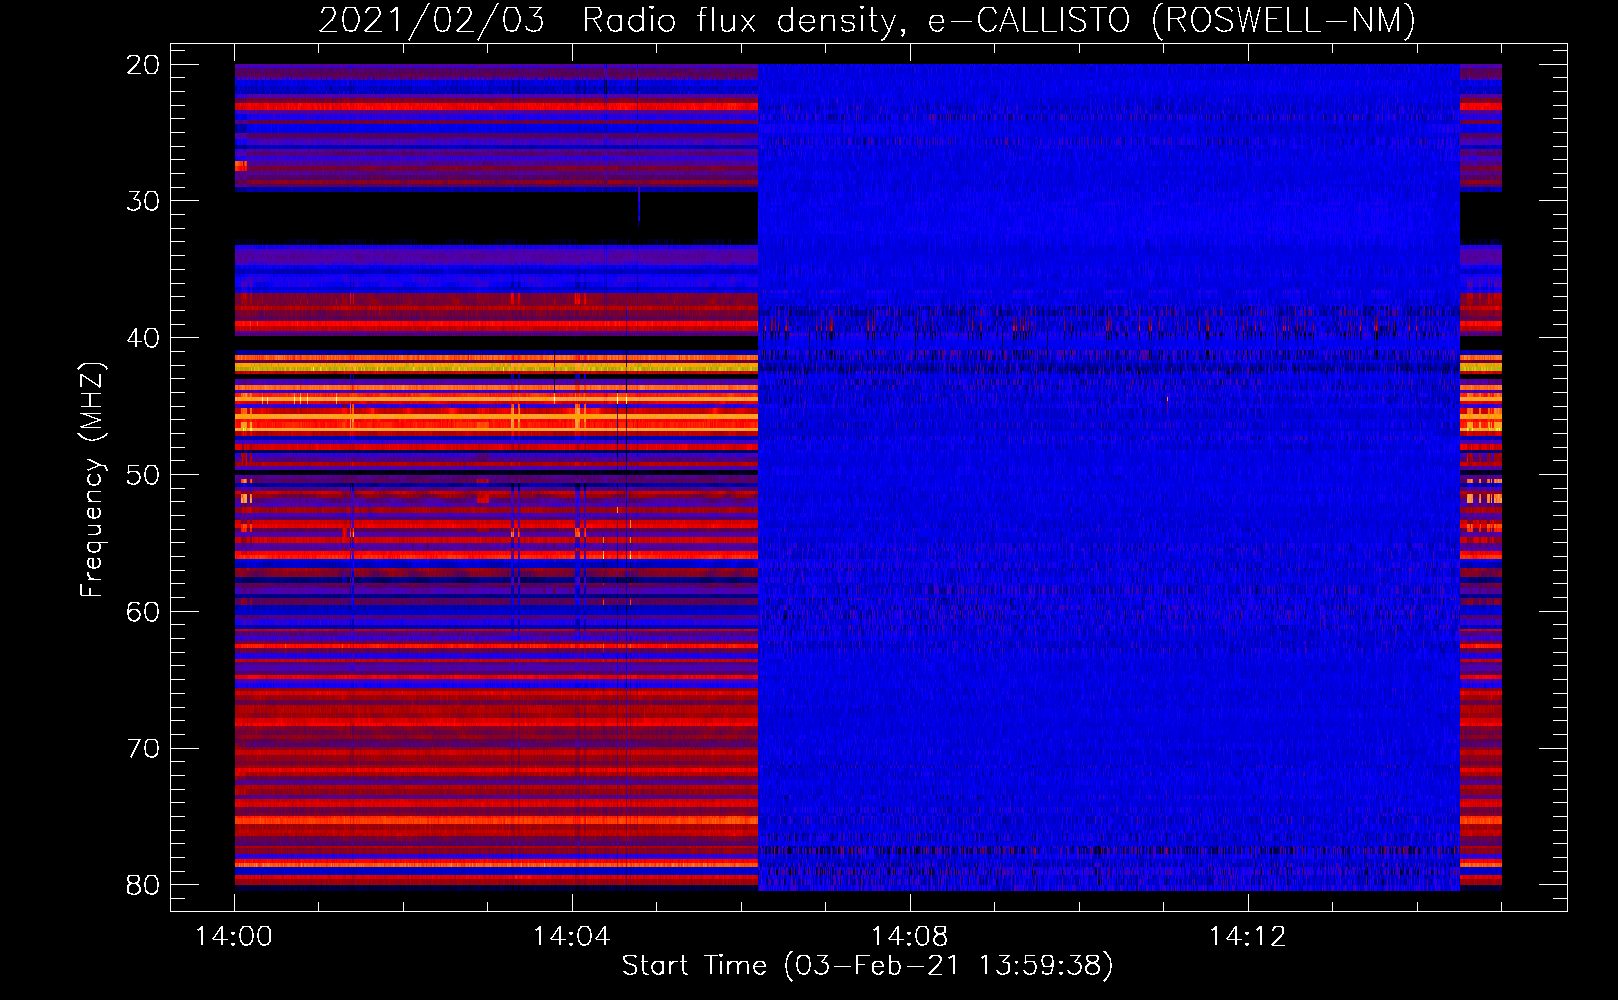Click the 60 MHz frequency tick label

click(x=143, y=611)
